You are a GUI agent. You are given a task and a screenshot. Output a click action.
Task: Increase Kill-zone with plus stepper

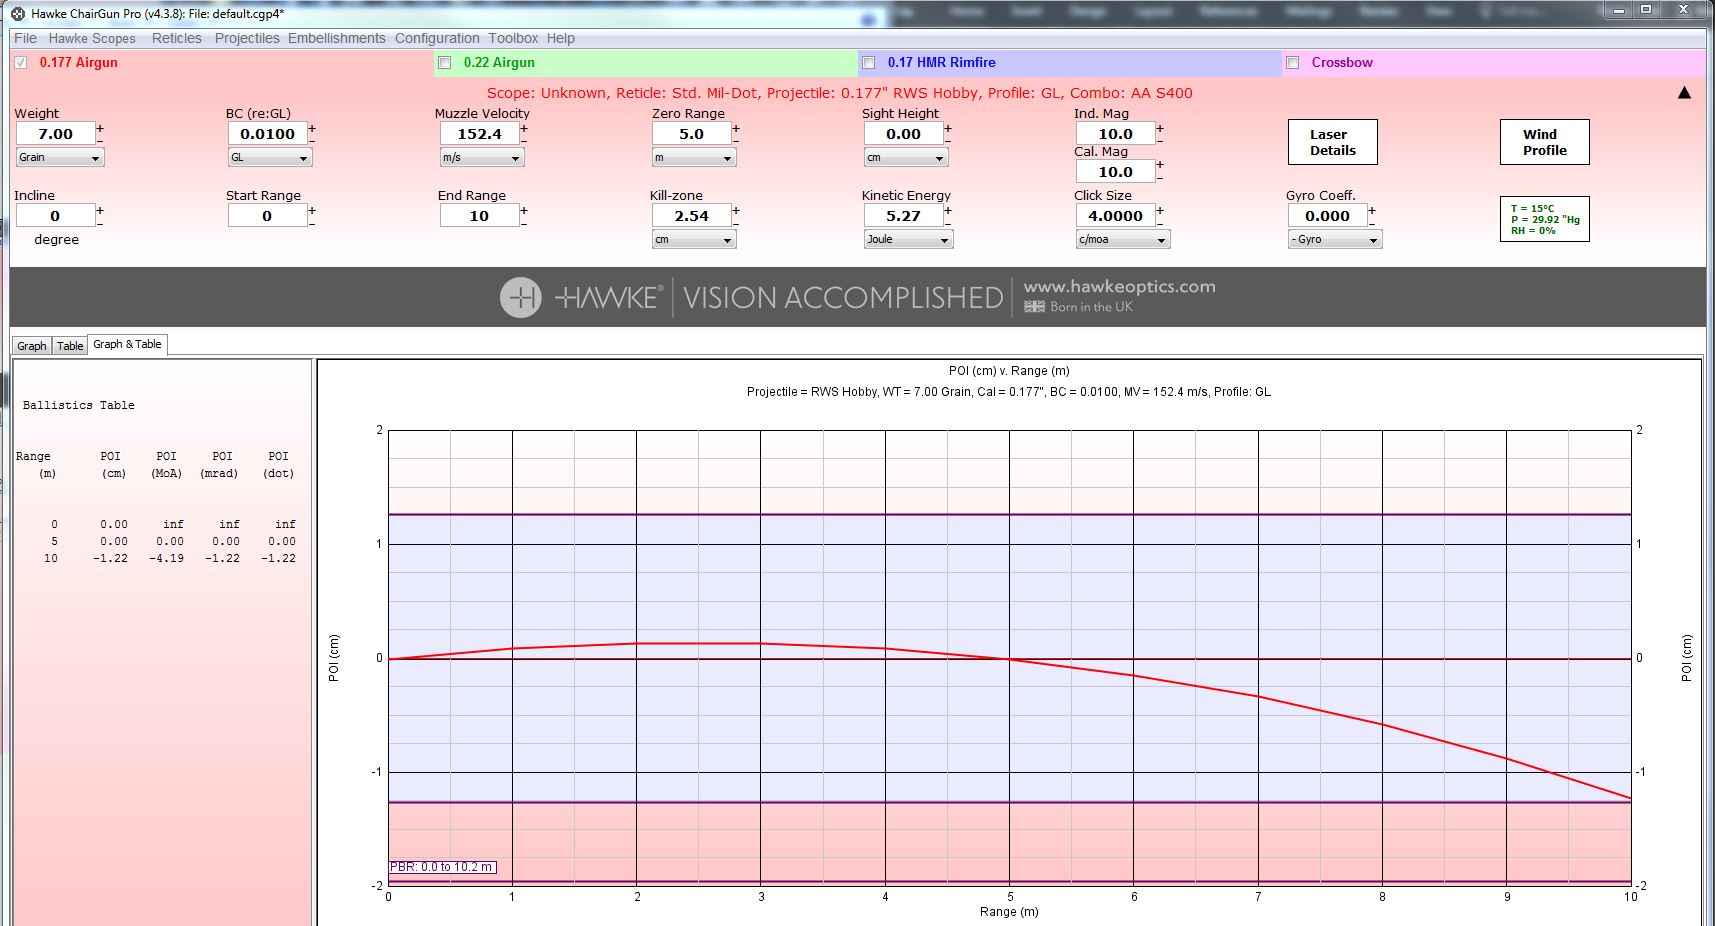point(736,210)
